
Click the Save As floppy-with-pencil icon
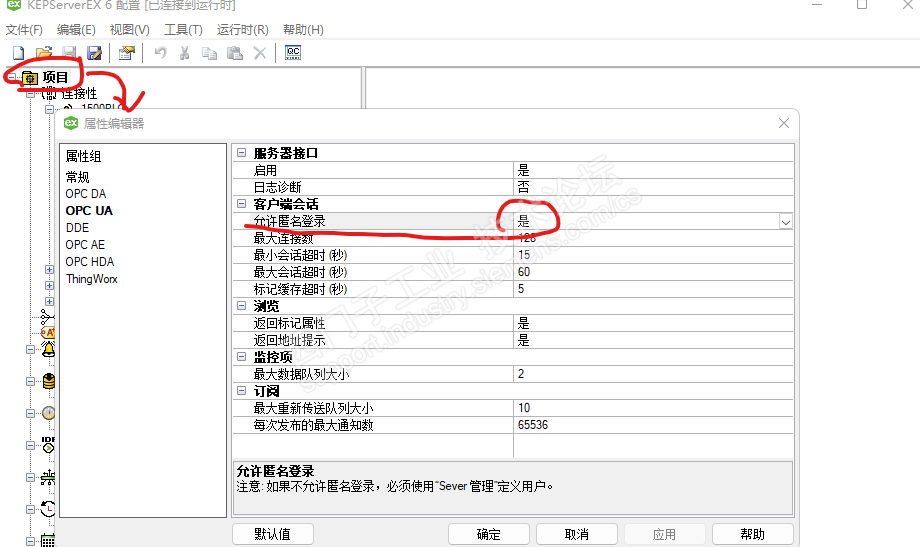point(94,53)
